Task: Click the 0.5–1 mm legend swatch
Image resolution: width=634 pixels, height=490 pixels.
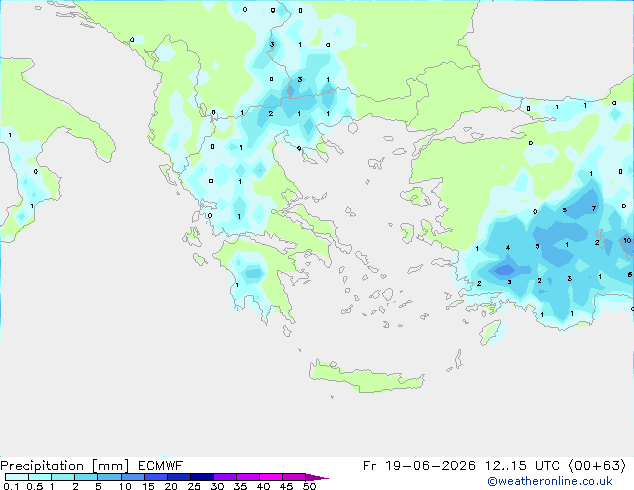Action: click(x=40, y=477)
